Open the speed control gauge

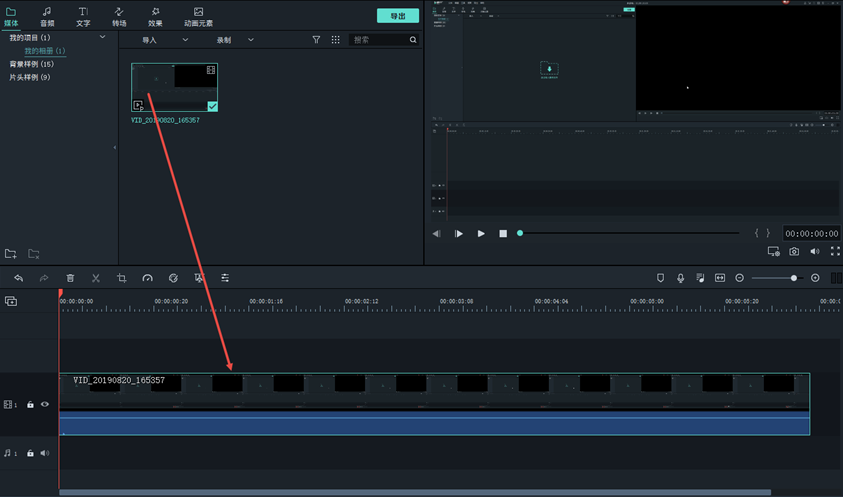pos(147,278)
